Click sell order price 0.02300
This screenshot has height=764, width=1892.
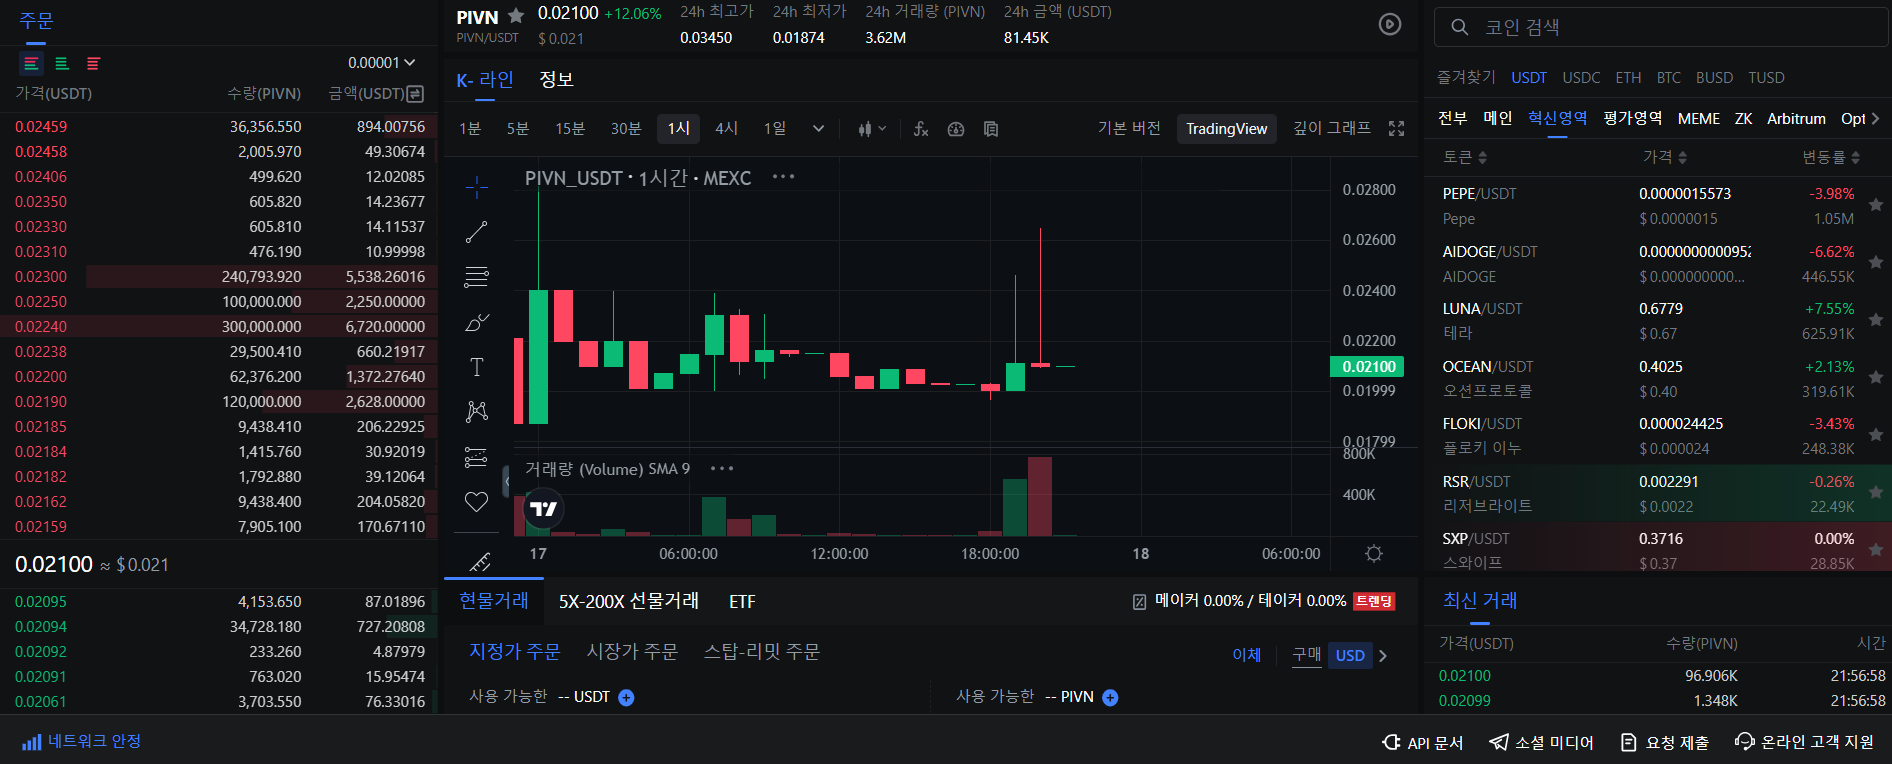(41, 277)
